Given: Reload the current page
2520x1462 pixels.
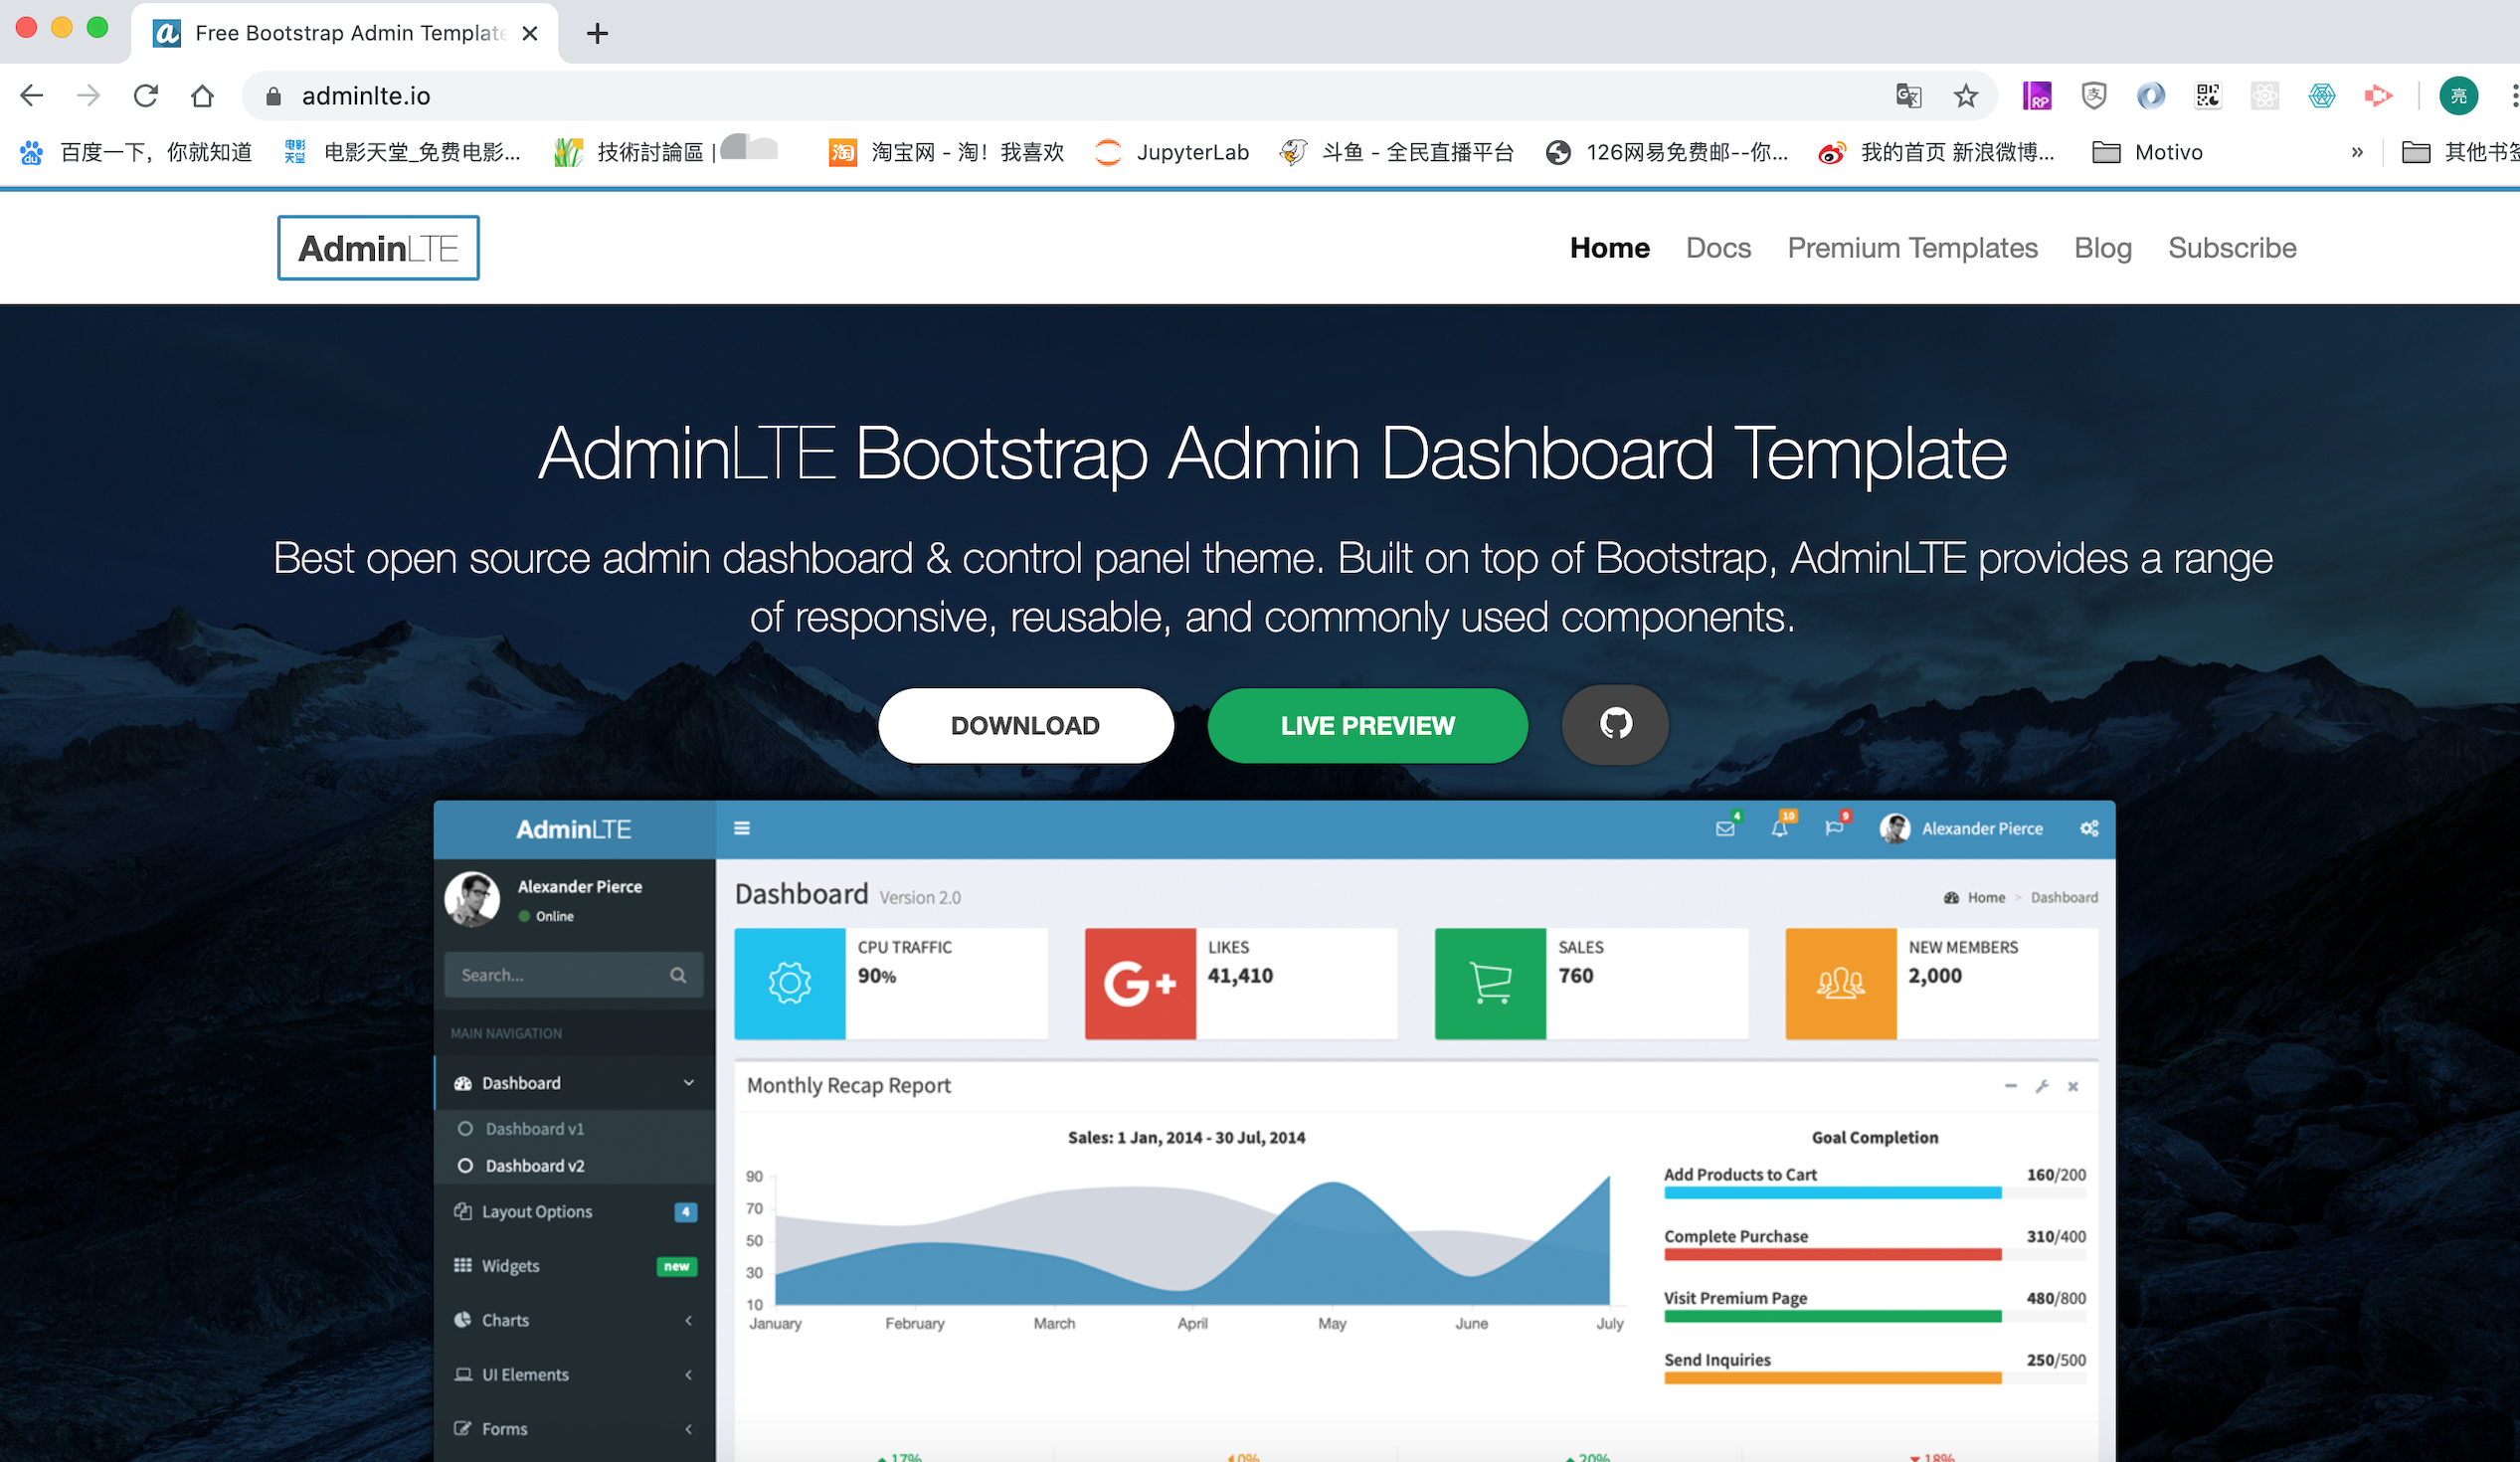Looking at the screenshot, I should click(x=146, y=96).
